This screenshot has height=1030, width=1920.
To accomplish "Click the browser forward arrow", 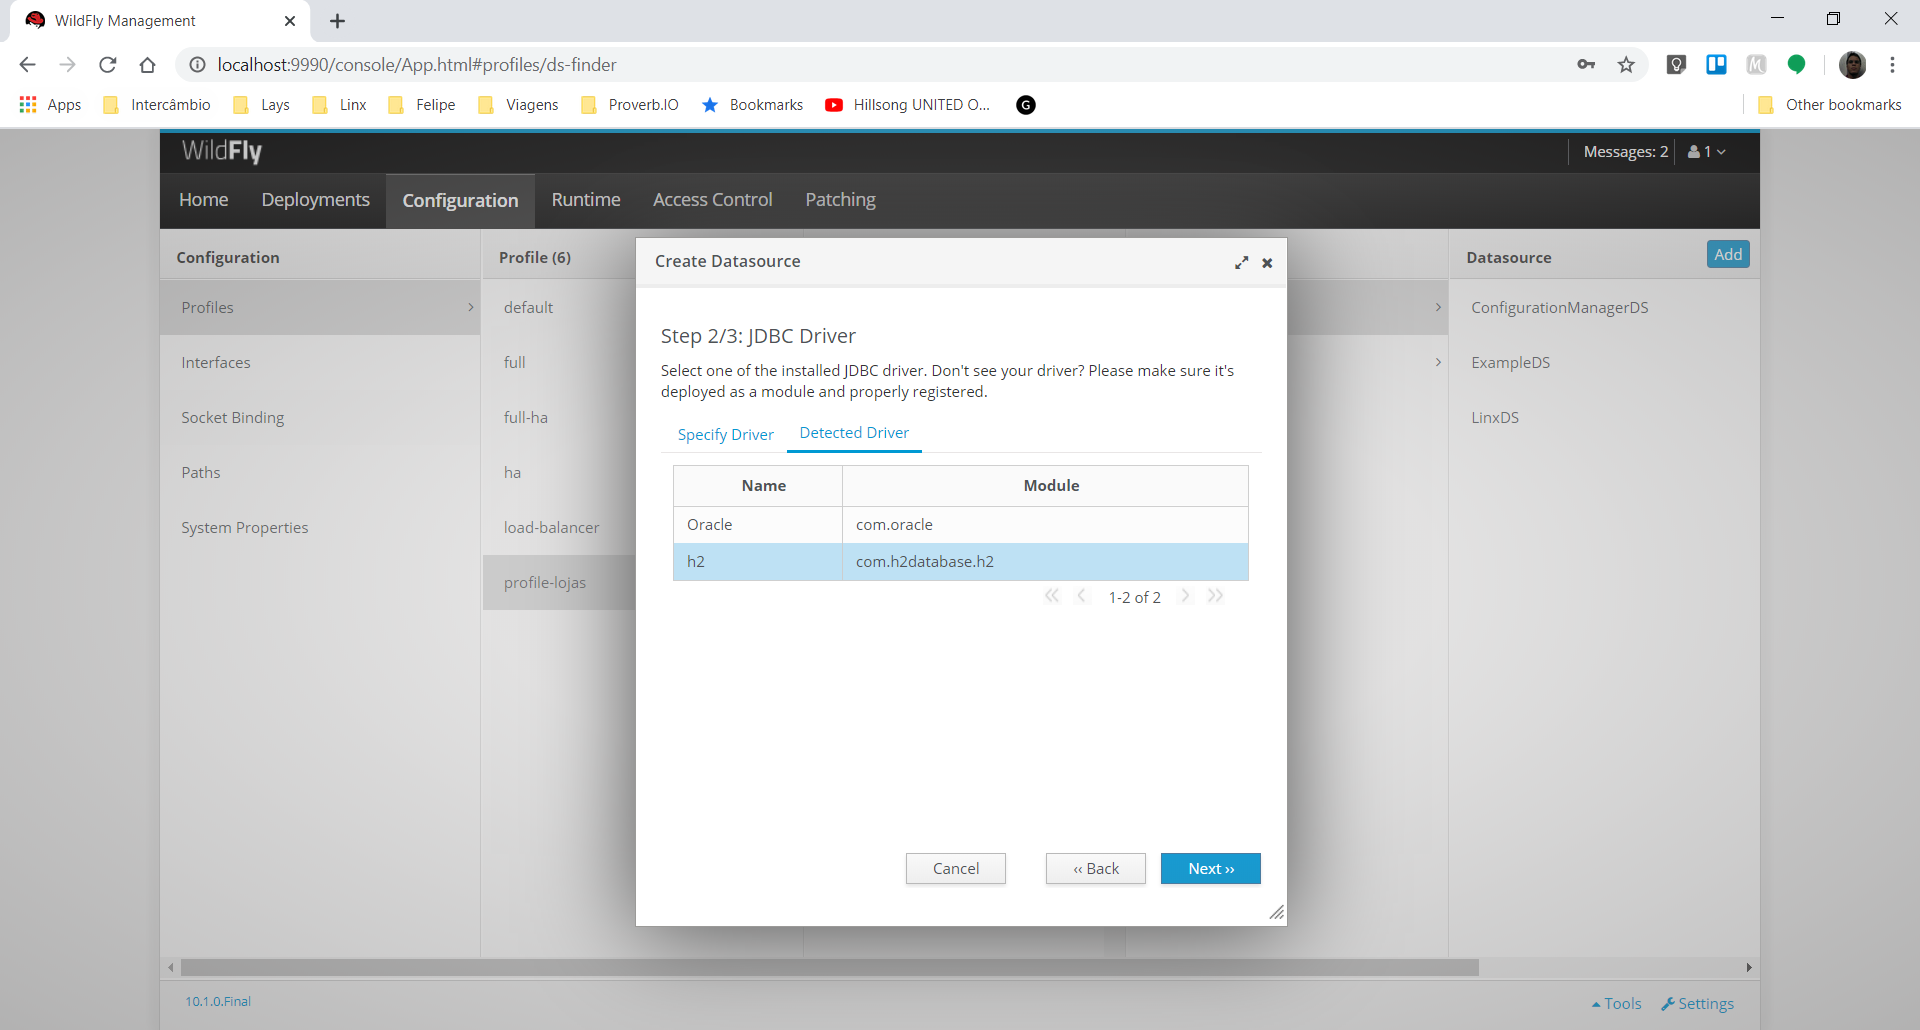I will [x=67, y=65].
